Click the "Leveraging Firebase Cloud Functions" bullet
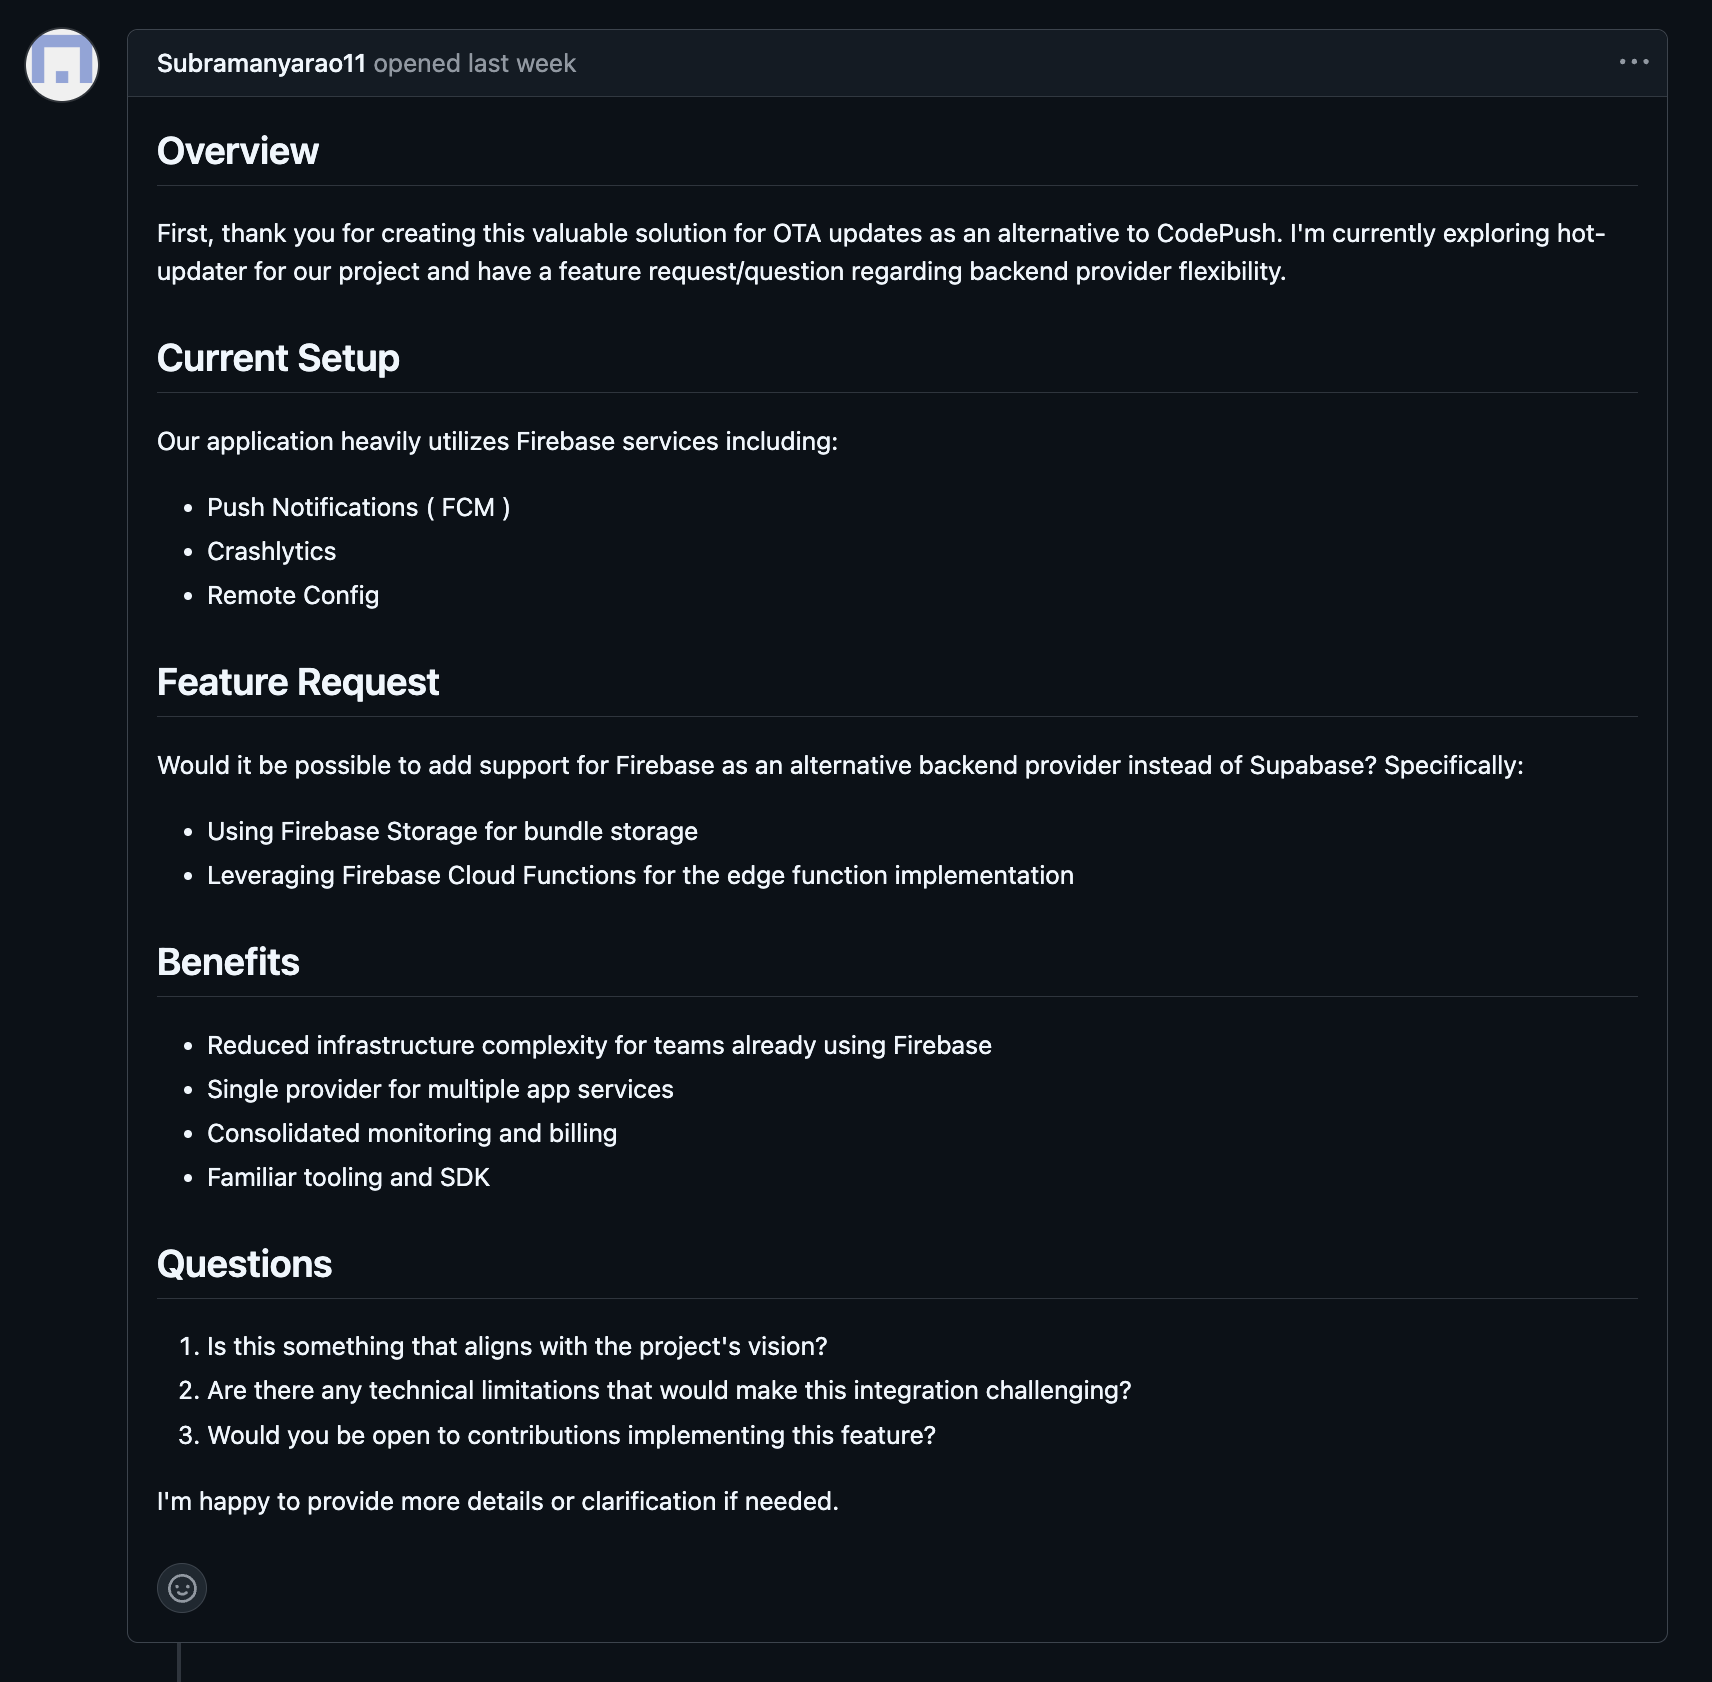 click(640, 875)
